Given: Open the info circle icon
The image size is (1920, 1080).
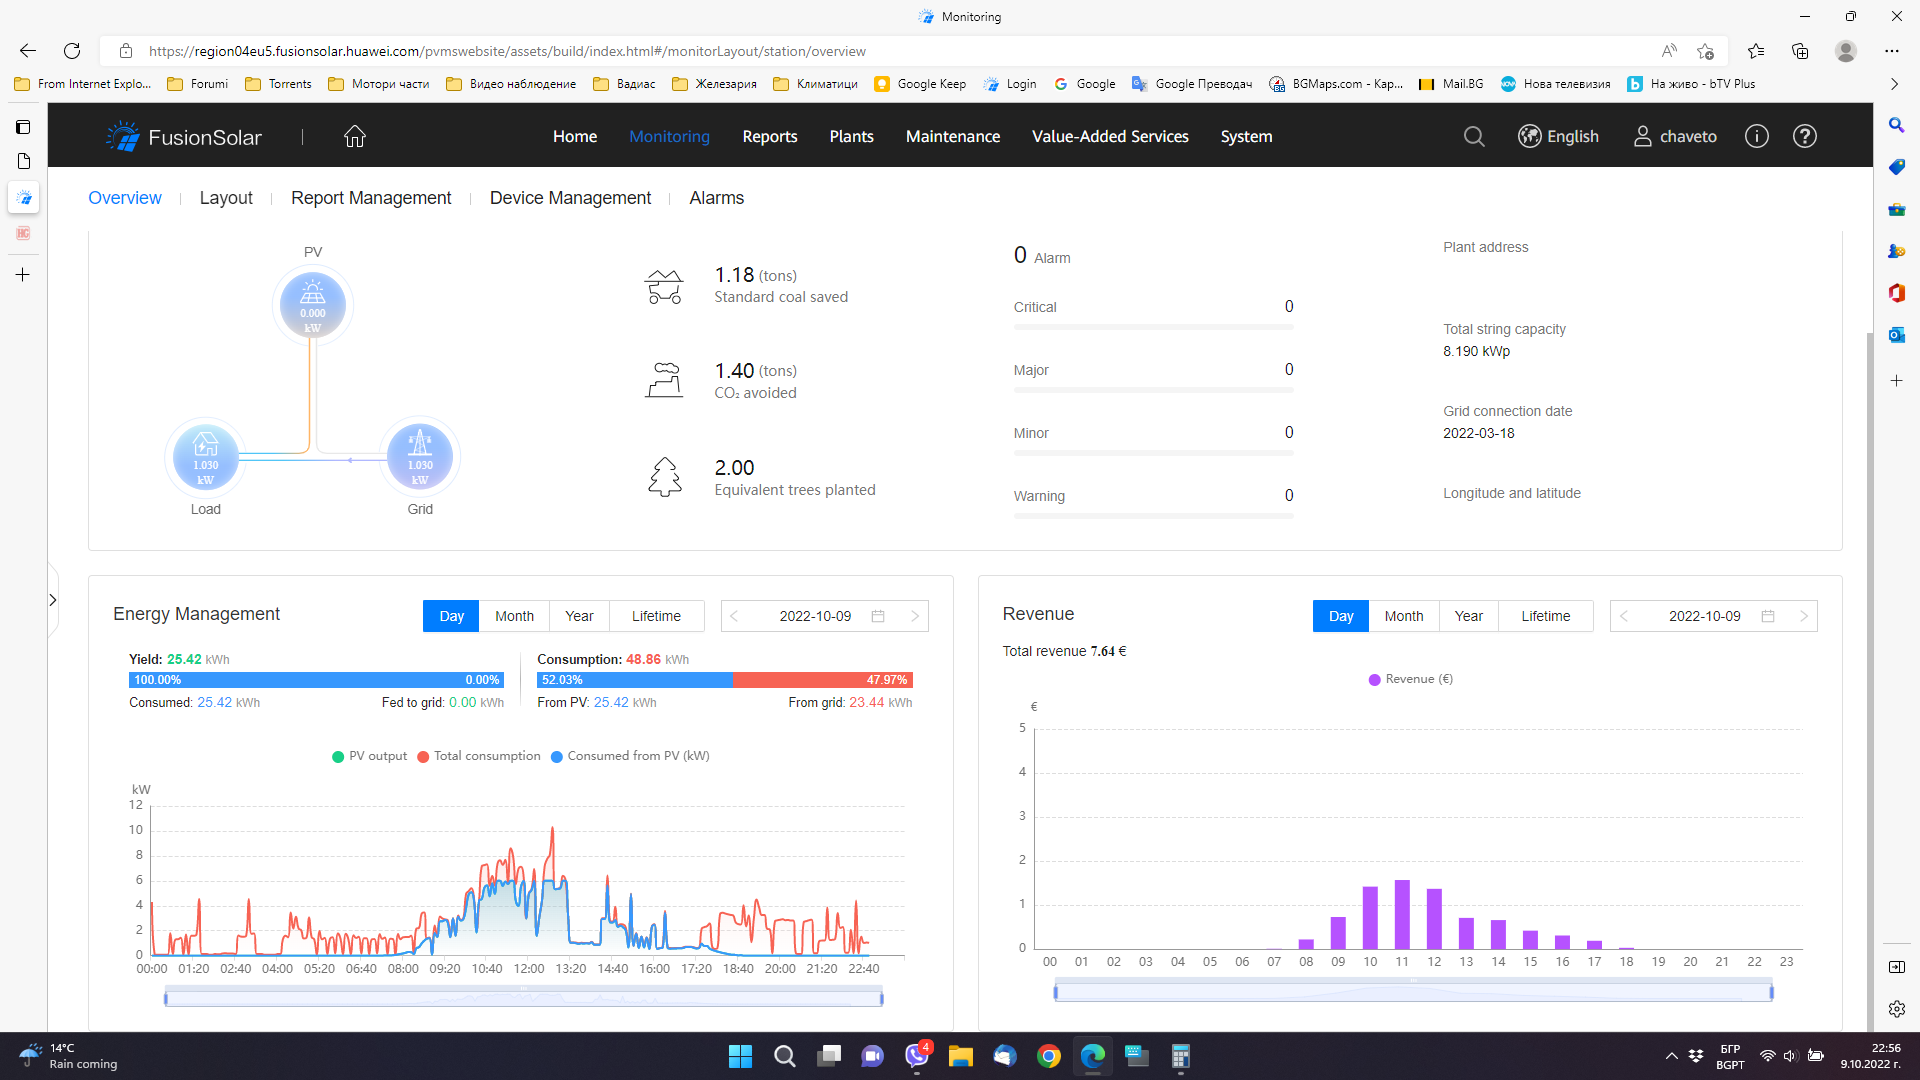Looking at the screenshot, I should (x=1757, y=136).
